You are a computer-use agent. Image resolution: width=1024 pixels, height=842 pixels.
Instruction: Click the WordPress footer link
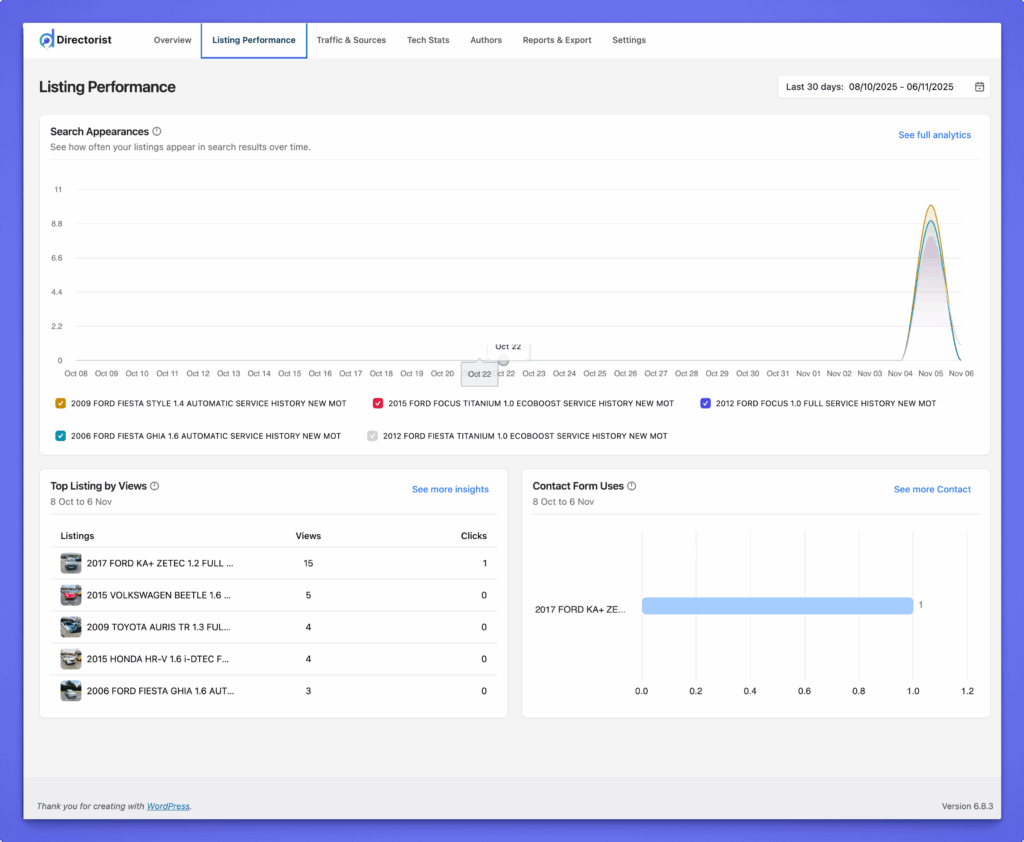coord(168,806)
